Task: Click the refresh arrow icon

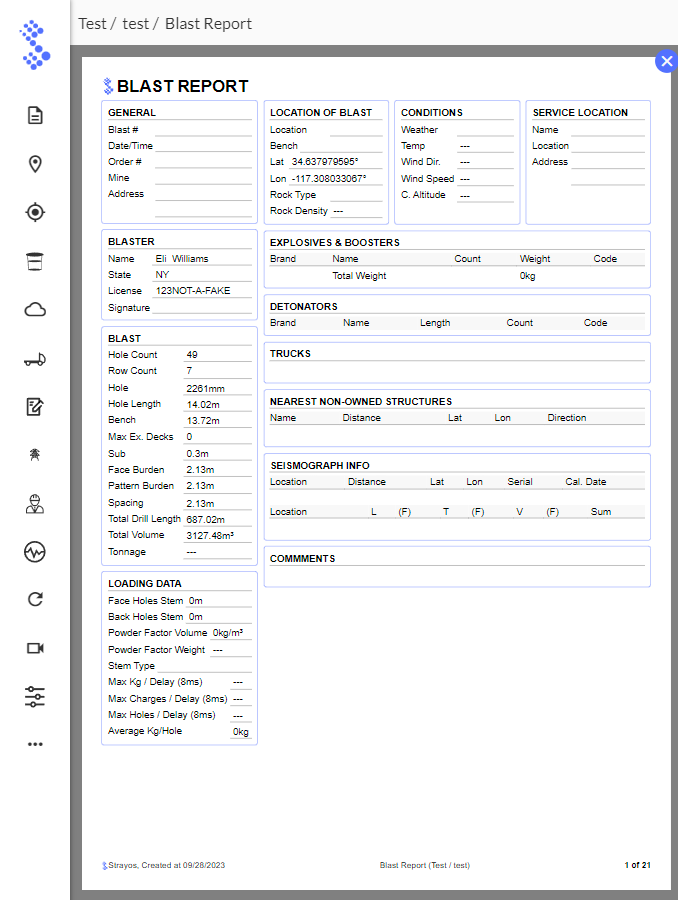Action: pyautogui.click(x=35, y=599)
